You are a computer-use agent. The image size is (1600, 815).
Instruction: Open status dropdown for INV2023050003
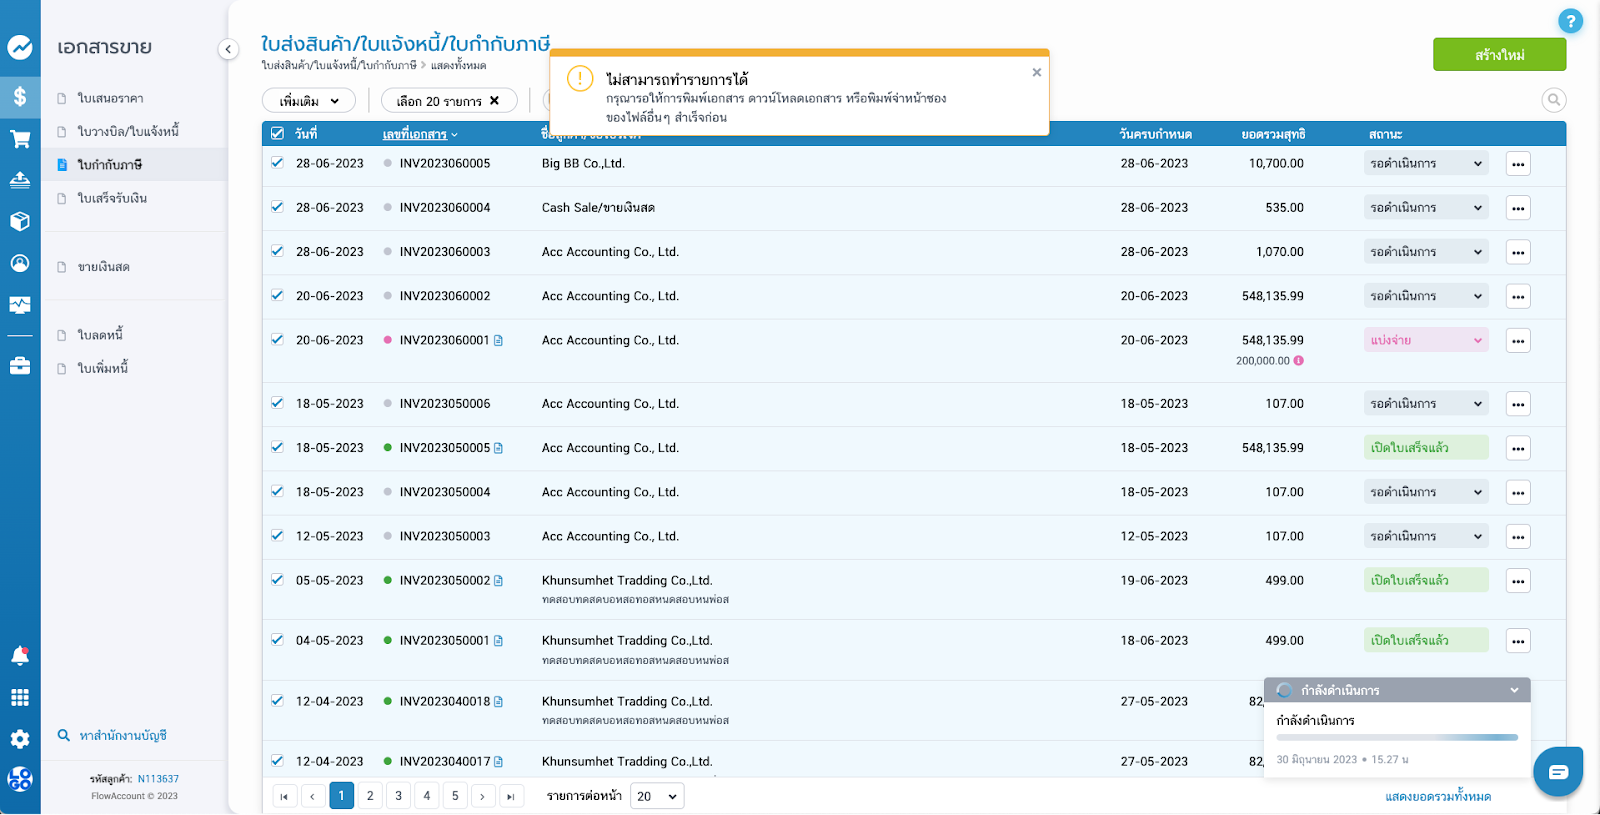click(x=1426, y=536)
